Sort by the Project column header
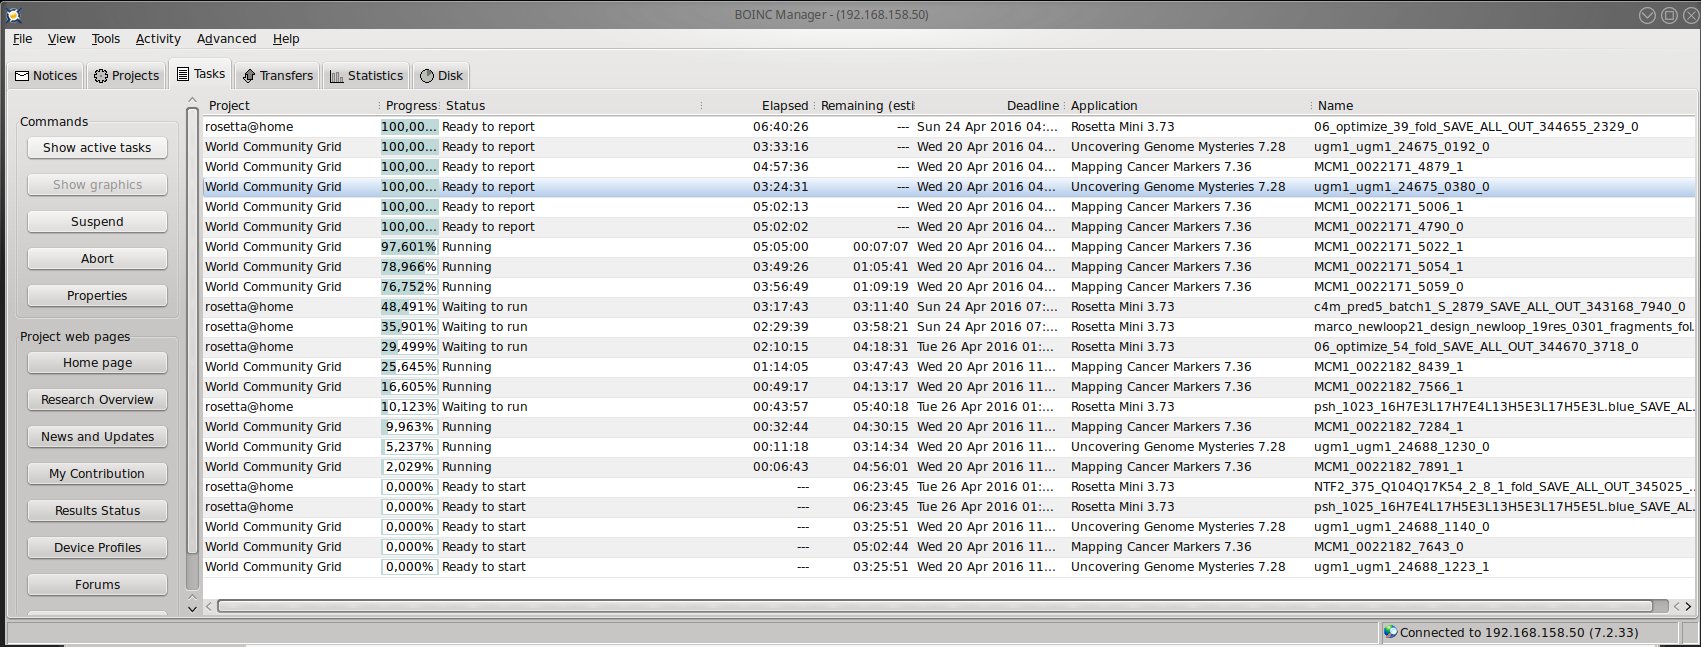The width and height of the screenshot is (1701, 647). point(291,106)
